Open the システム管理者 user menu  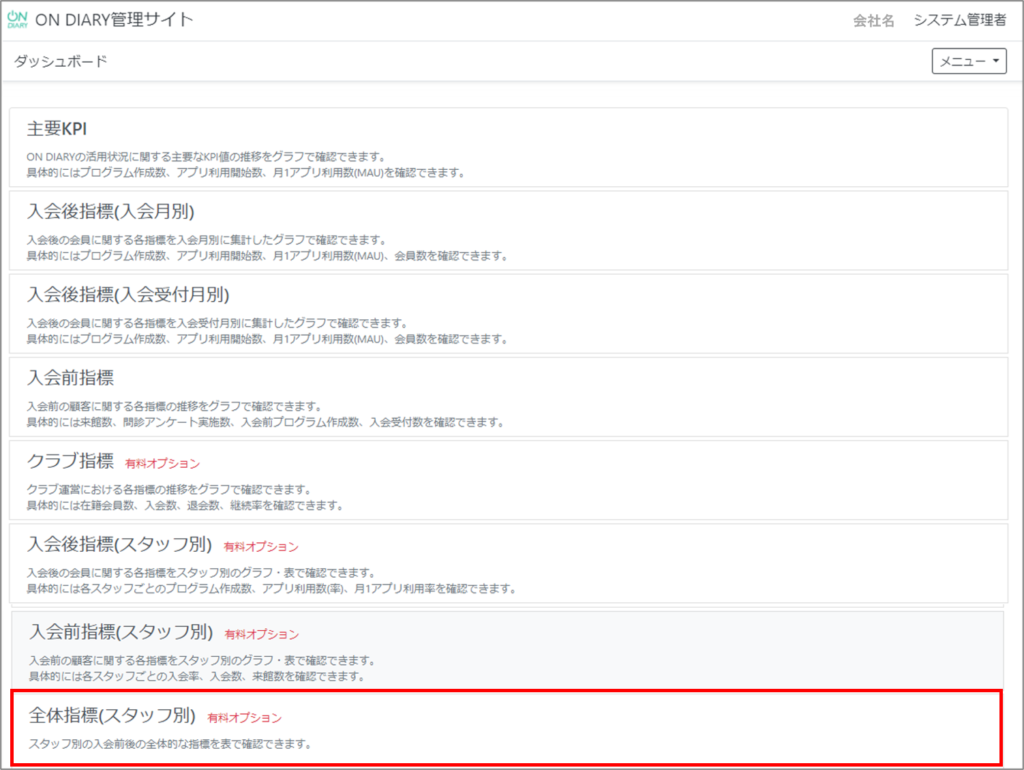pos(960,21)
